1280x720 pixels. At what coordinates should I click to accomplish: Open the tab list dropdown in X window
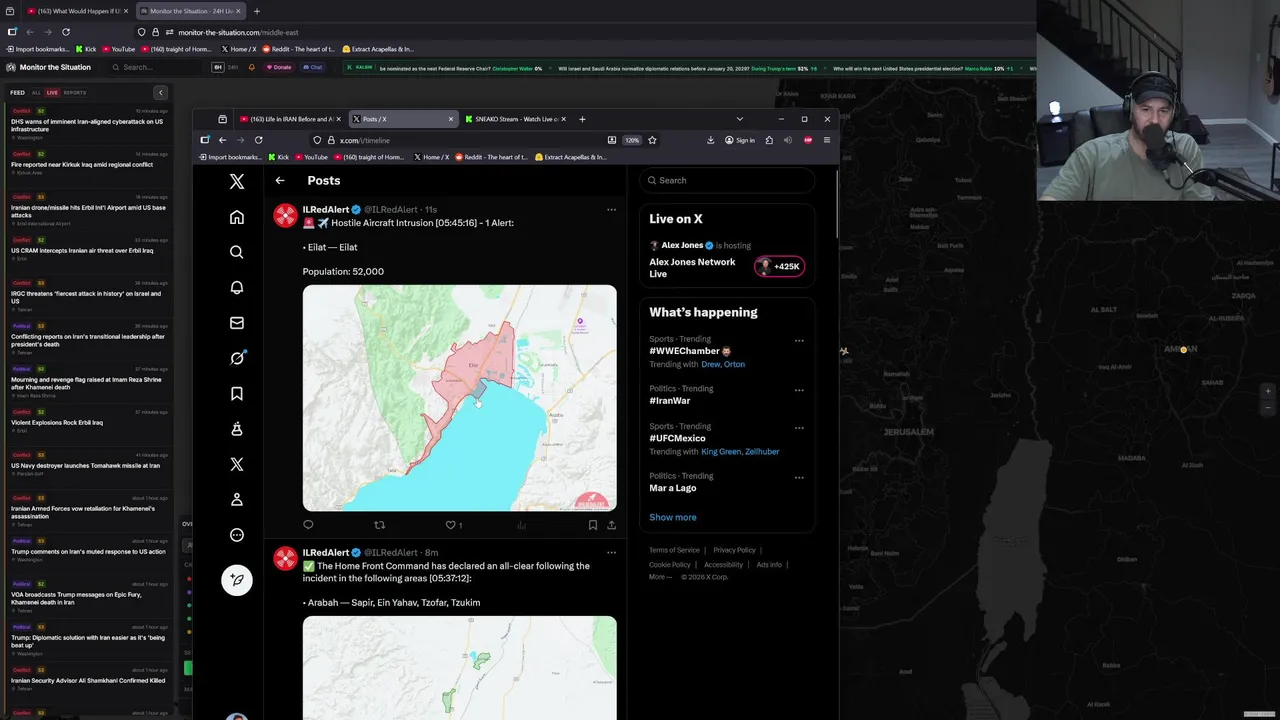coord(740,119)
